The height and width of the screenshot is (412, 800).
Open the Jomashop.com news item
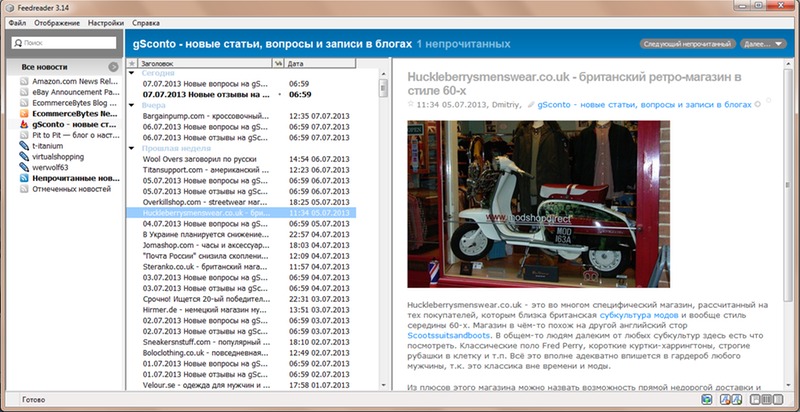241,245
